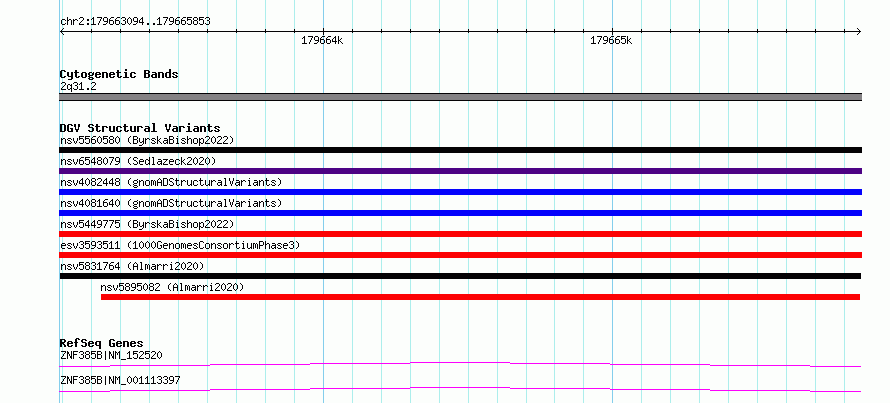Select the ZNF385B NM_001113397 magenta intron line
The image size is (890, 403).
(x=460, y=389)
